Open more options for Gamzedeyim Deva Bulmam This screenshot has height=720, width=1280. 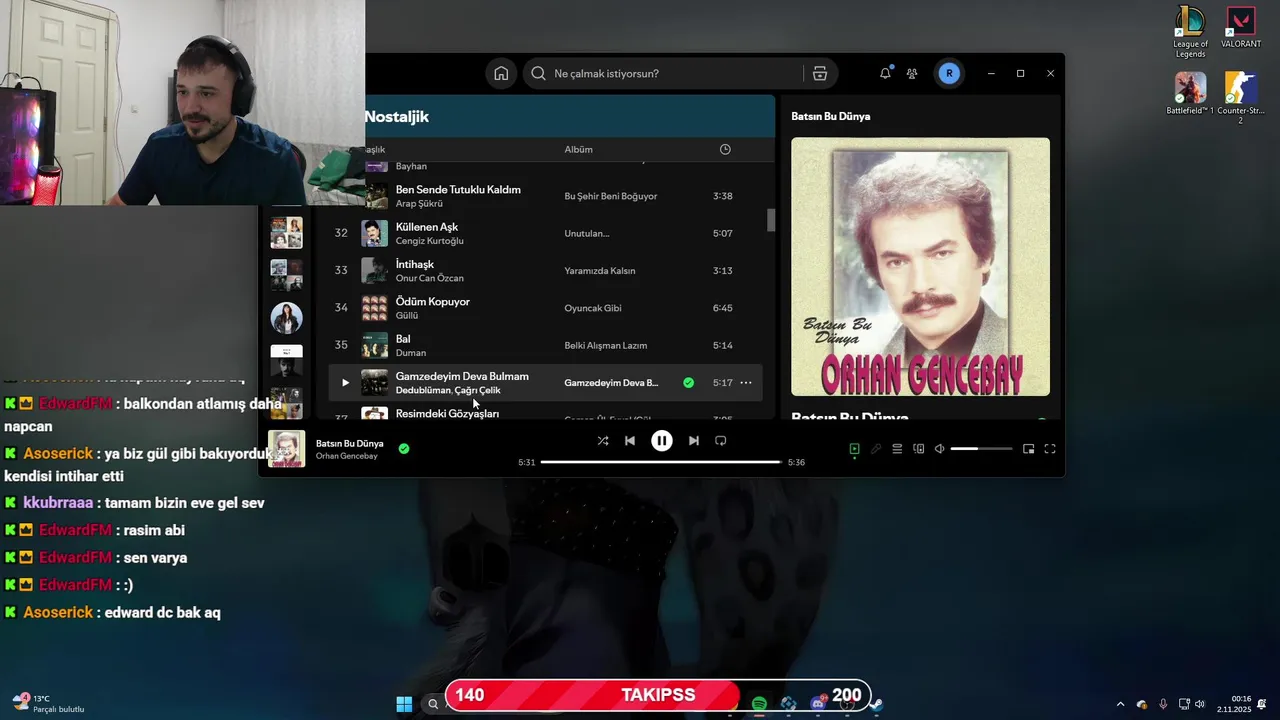coord(746,383)
